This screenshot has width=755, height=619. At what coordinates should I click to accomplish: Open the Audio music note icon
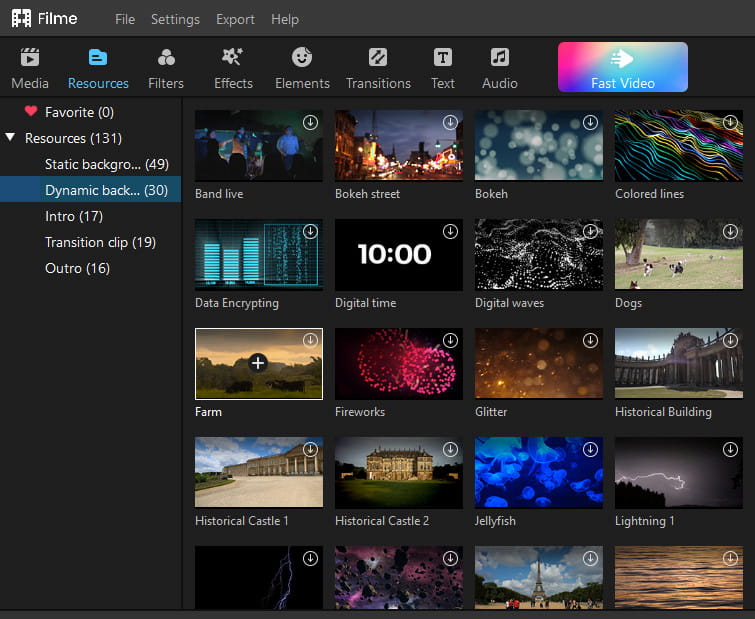500,58
